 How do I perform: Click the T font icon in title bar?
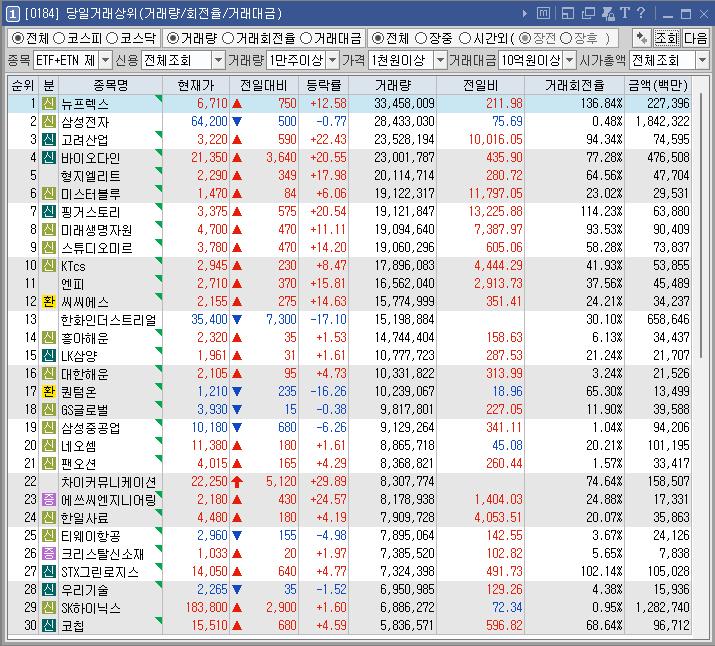625,13
